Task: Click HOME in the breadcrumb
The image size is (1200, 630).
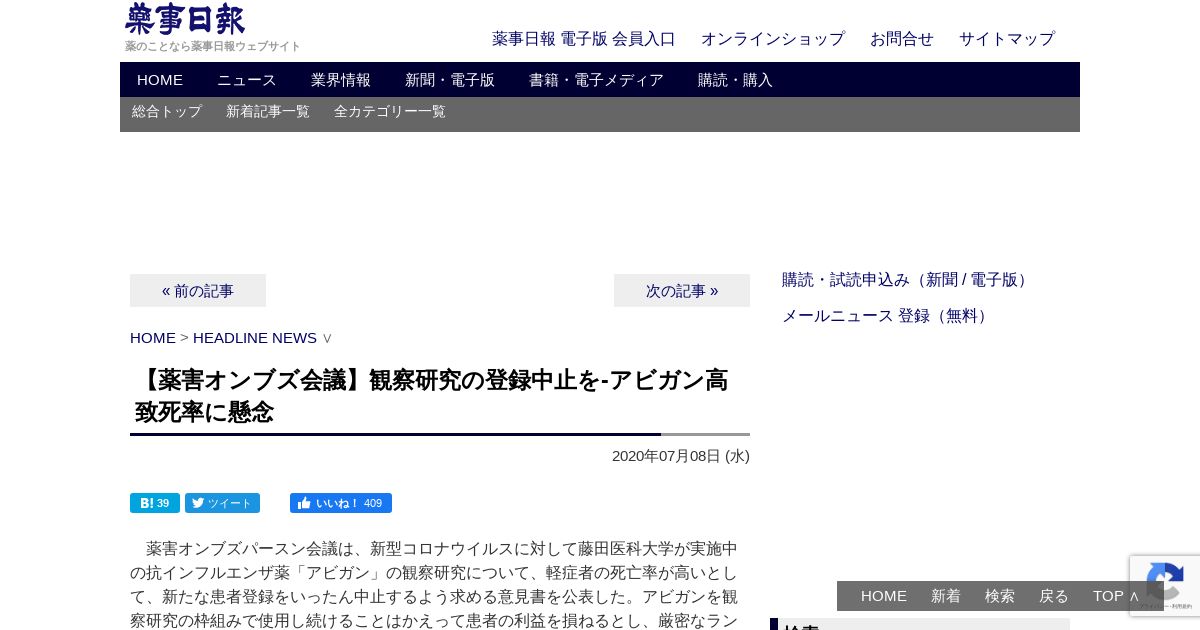Action: click(x=153, y=338)
